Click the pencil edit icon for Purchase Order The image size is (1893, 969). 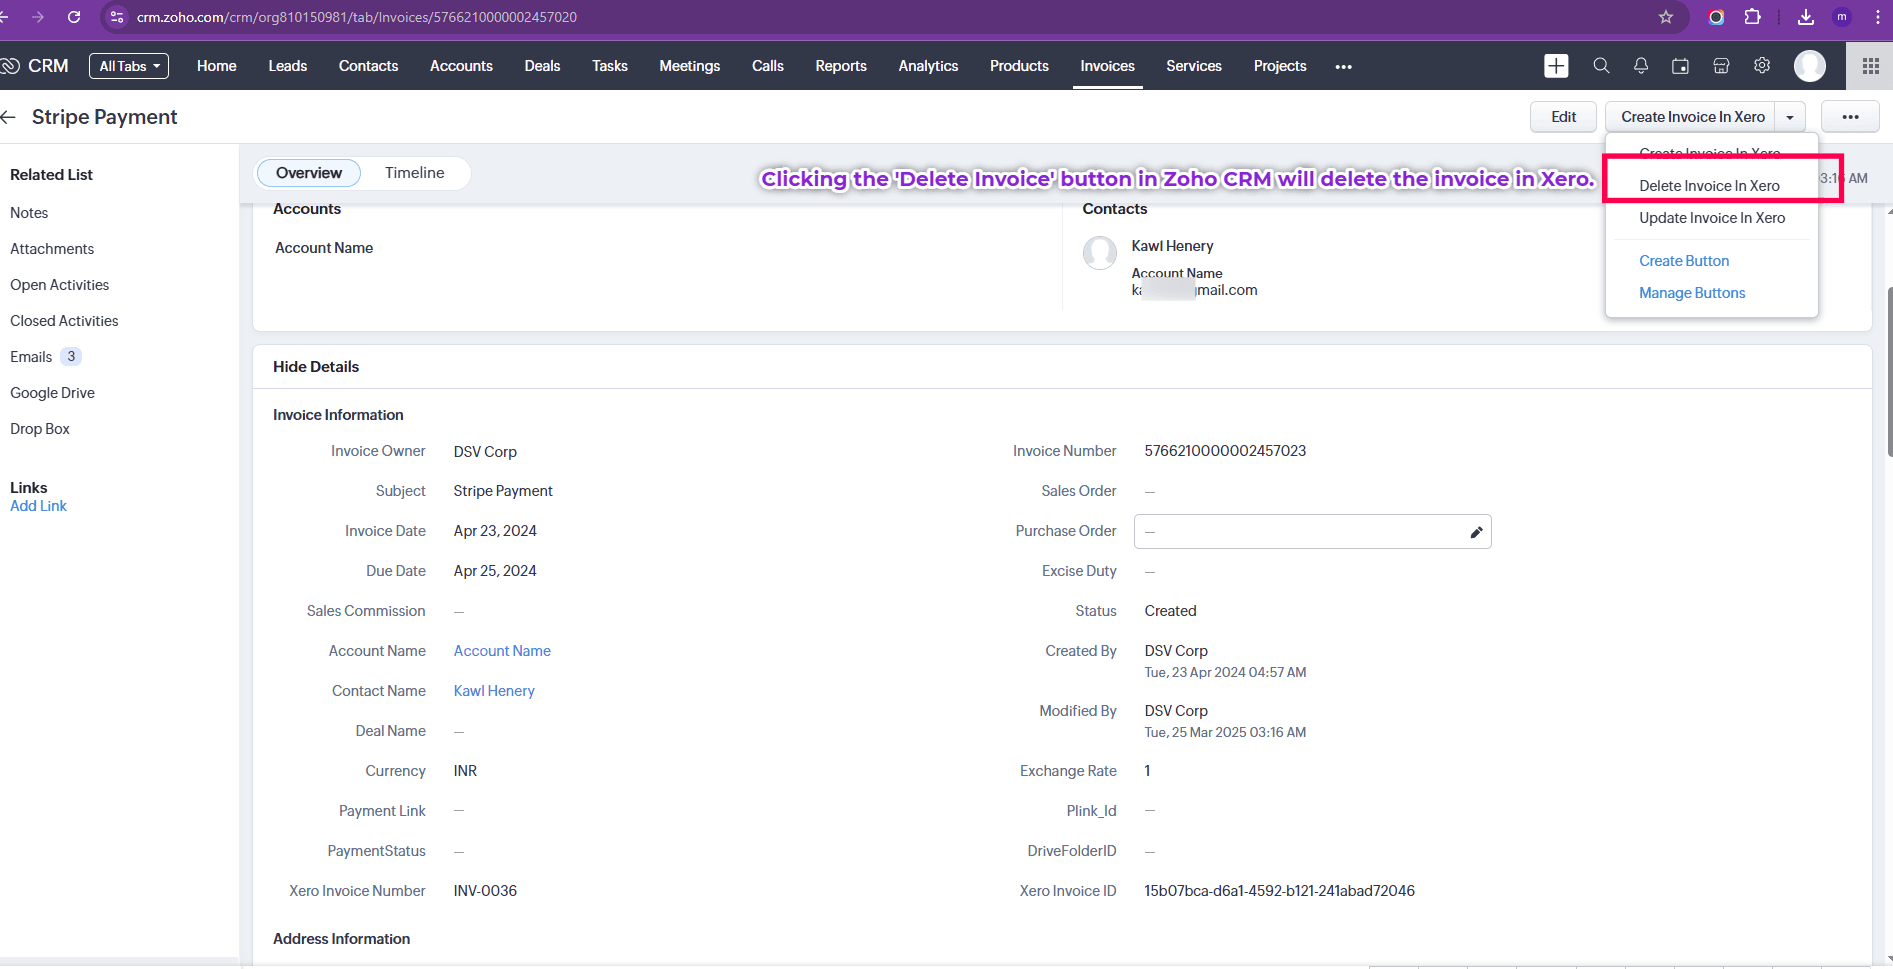pos(1476,532)
